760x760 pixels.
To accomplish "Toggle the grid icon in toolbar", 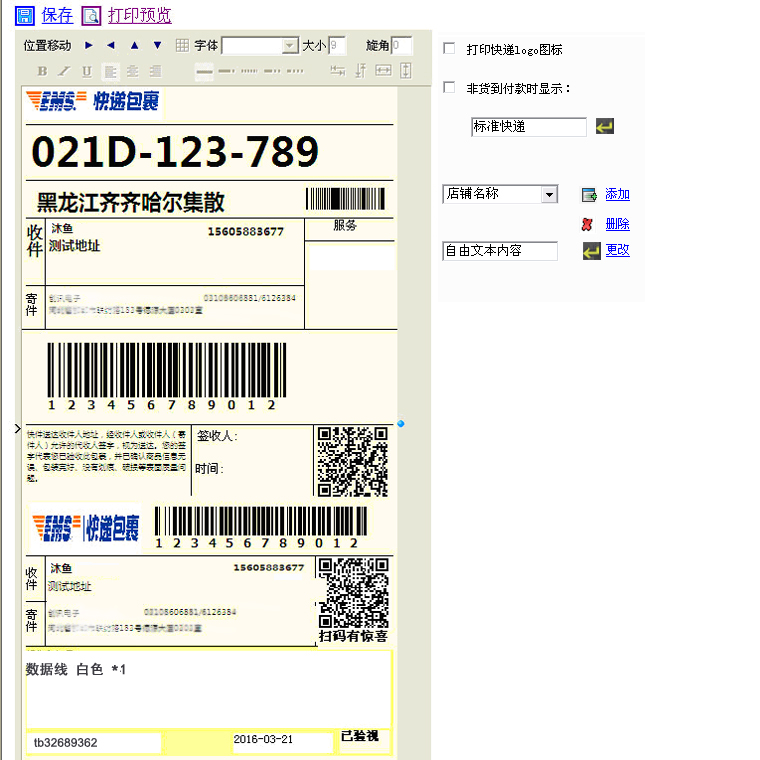I will click(182, 45).
